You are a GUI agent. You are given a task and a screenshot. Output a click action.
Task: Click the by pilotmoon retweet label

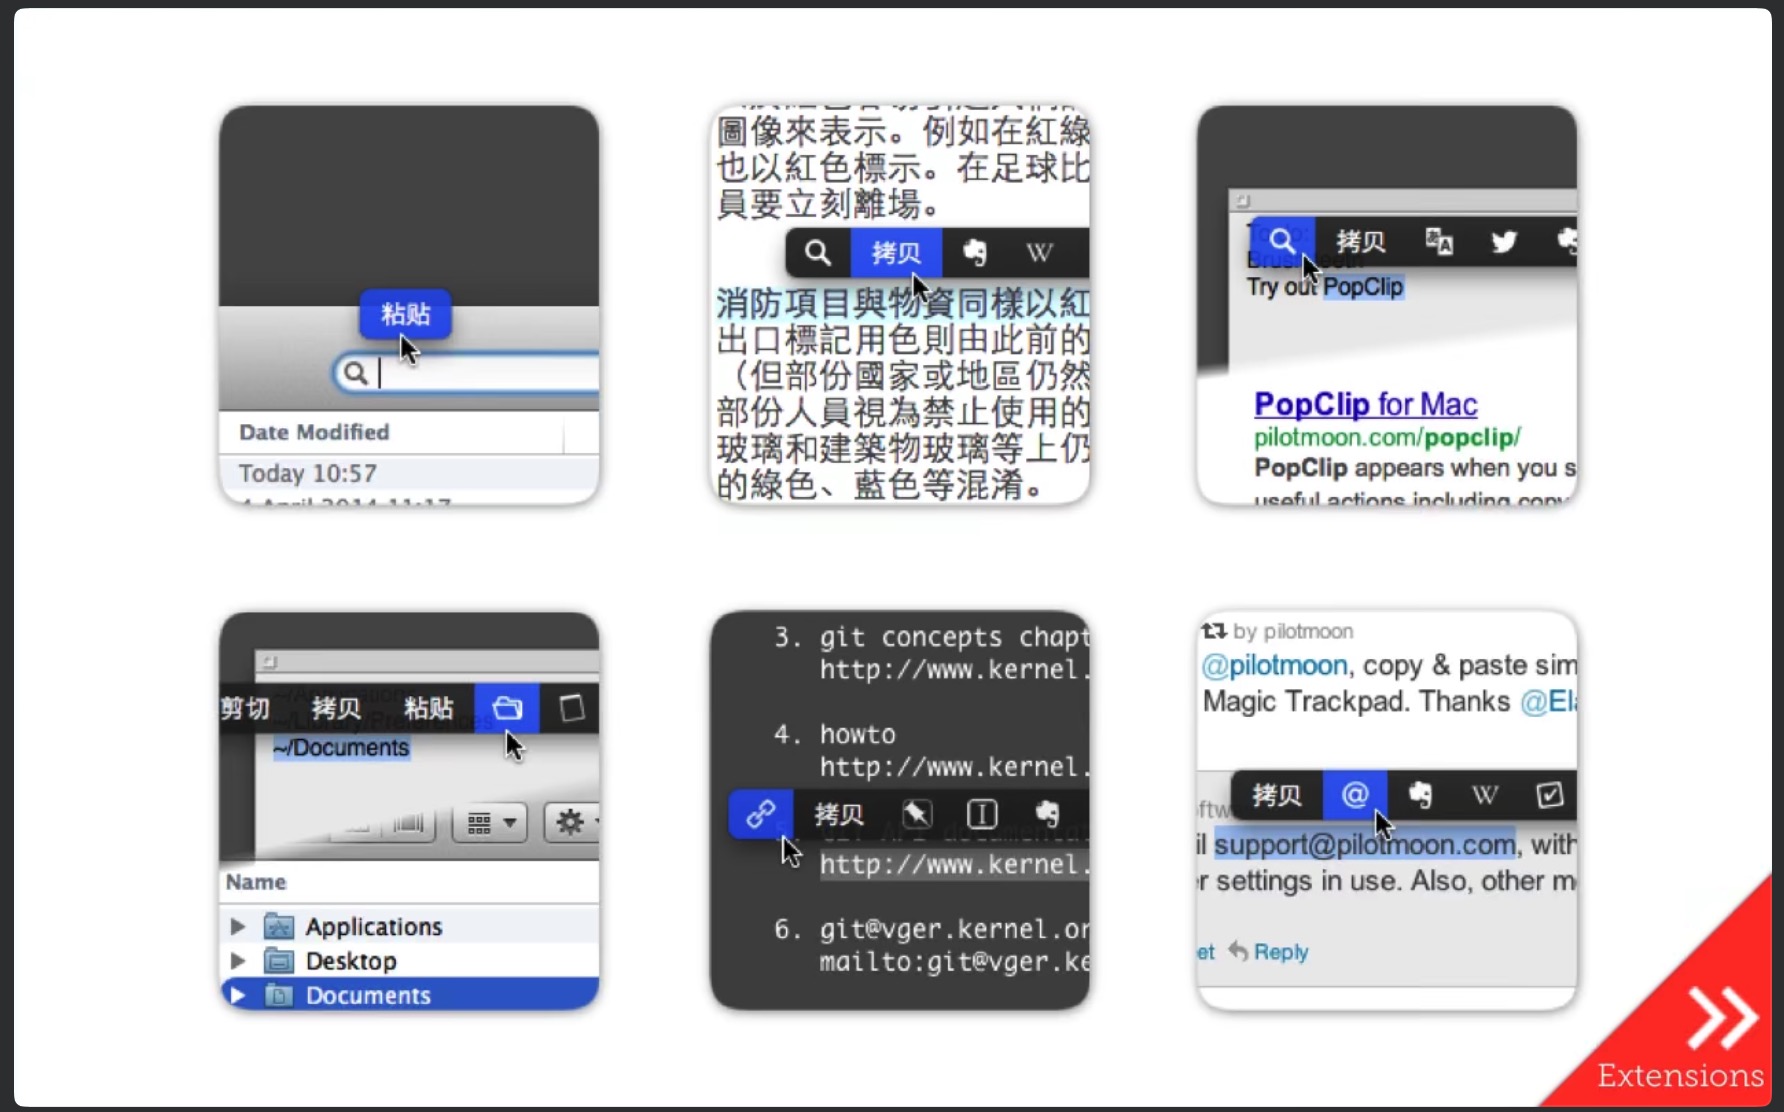tap(1278, 631)
